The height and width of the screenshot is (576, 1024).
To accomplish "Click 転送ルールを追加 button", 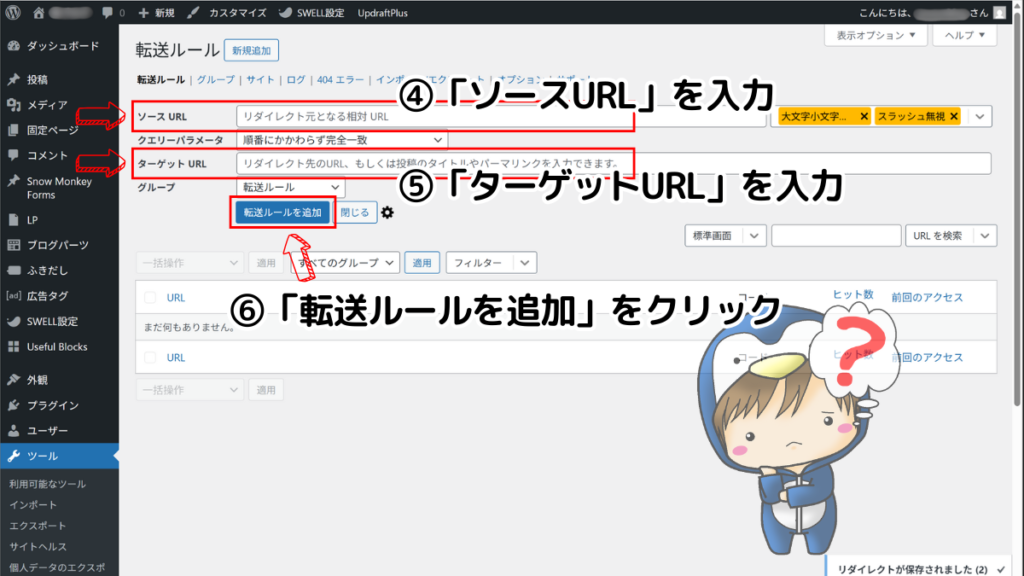I will coord(283,212).
